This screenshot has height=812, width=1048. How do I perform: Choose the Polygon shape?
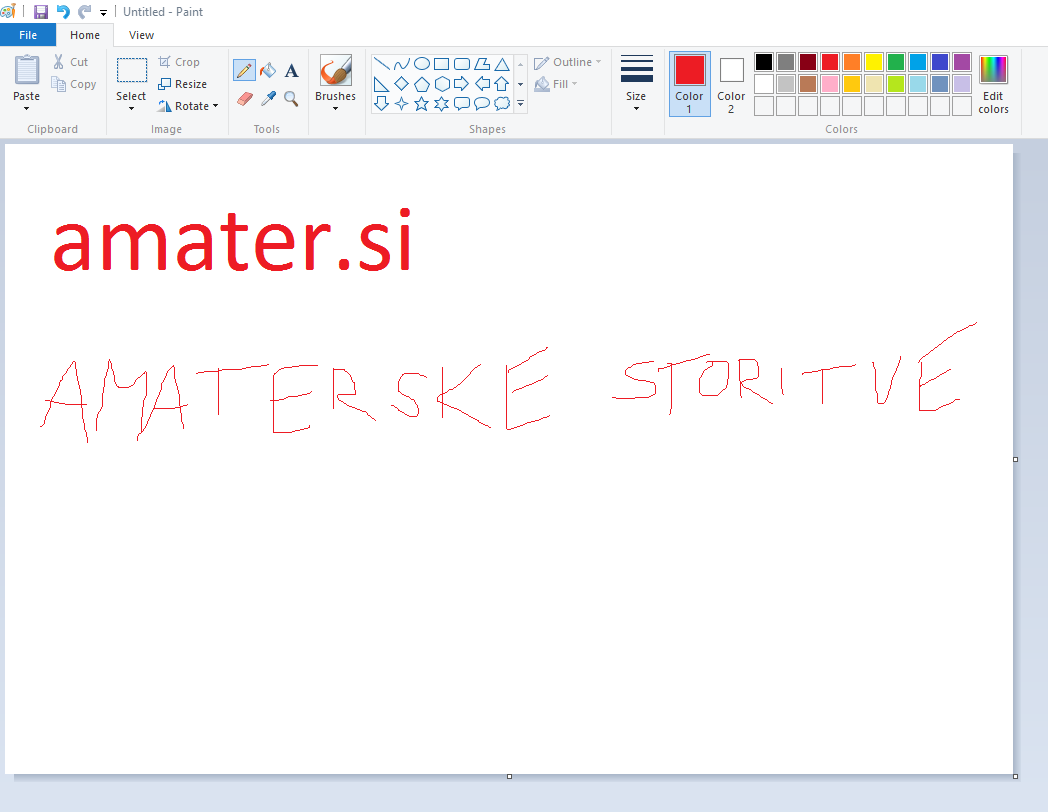point(482,64)
